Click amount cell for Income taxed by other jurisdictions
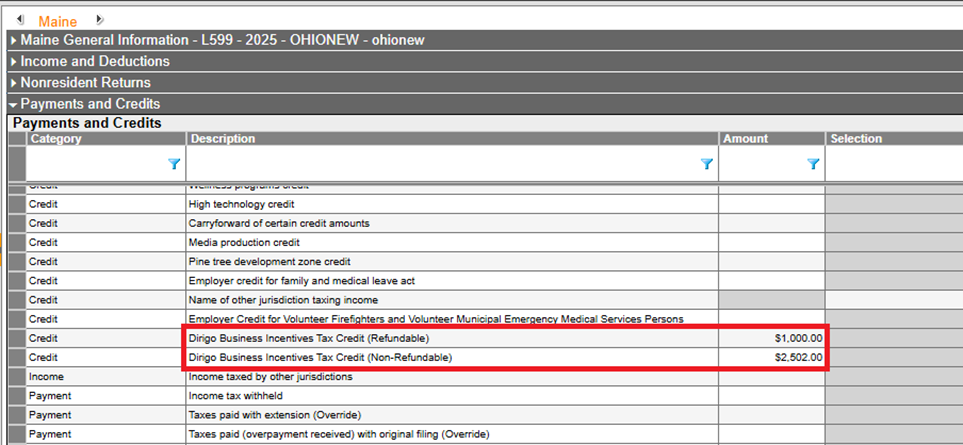The height and width of the screenshot is (445, 963). pos(771,376)
